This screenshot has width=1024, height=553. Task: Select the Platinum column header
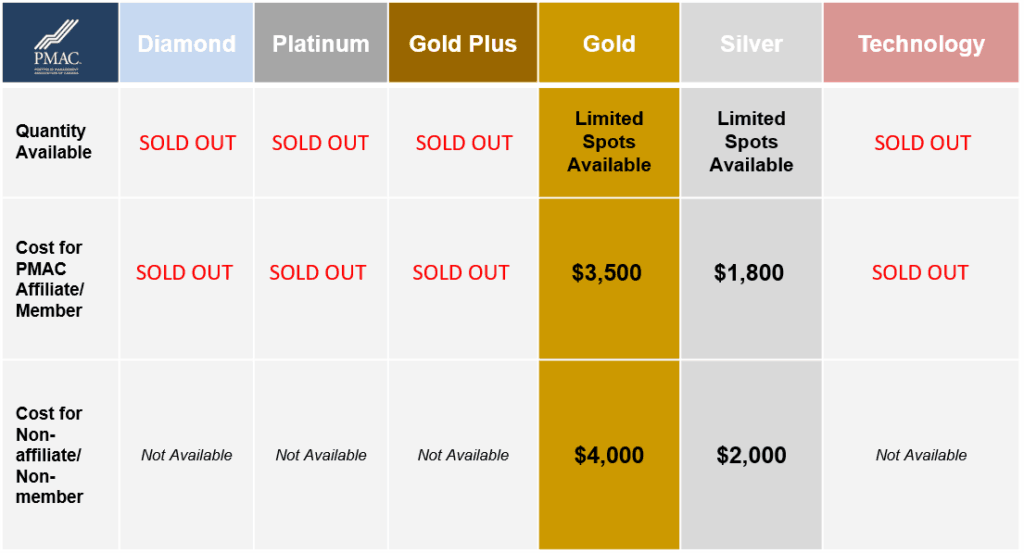pos(321,43)
